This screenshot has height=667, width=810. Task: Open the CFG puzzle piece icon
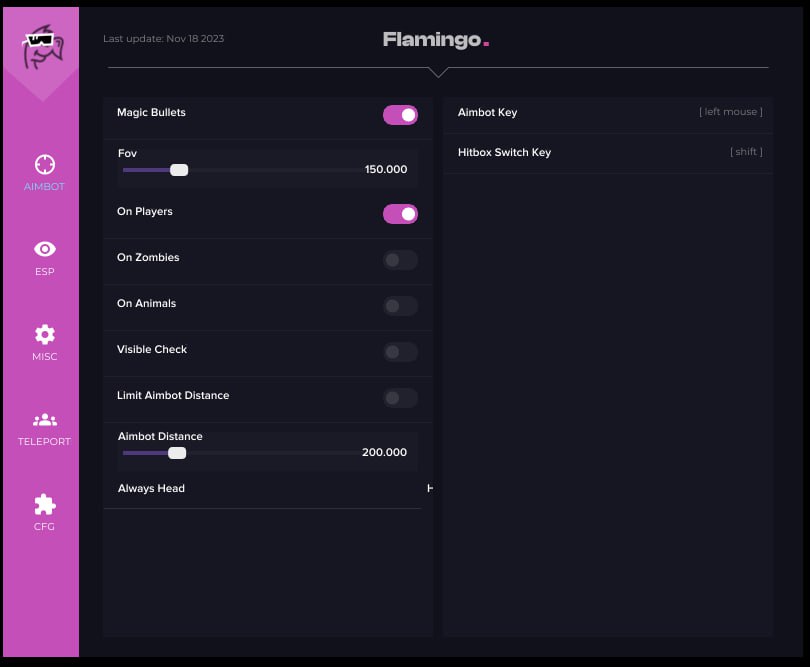pyautogui.click(x=44, y=504)
